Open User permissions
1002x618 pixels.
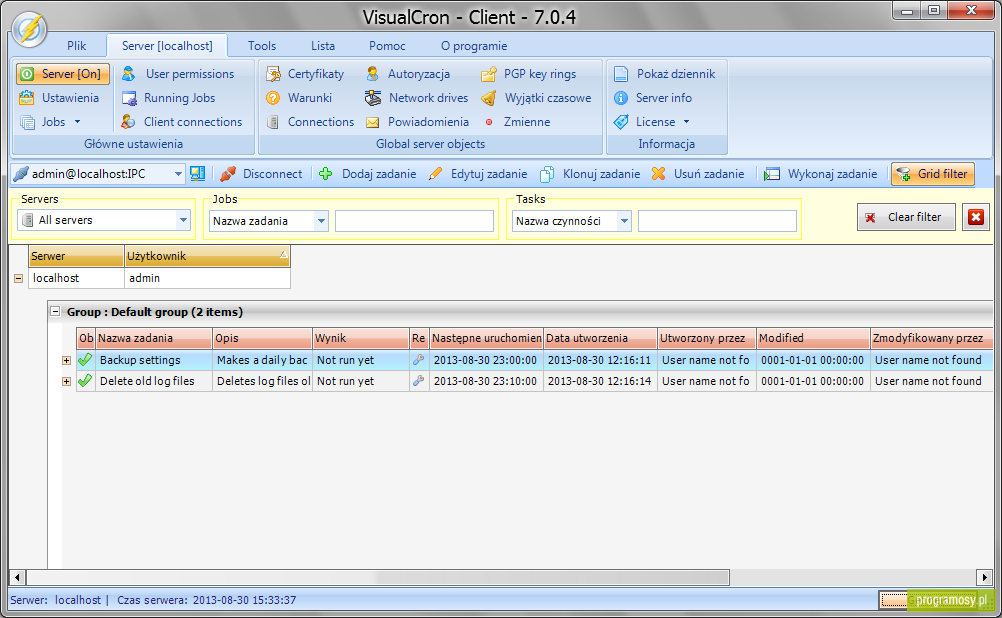tap(178, 74)
